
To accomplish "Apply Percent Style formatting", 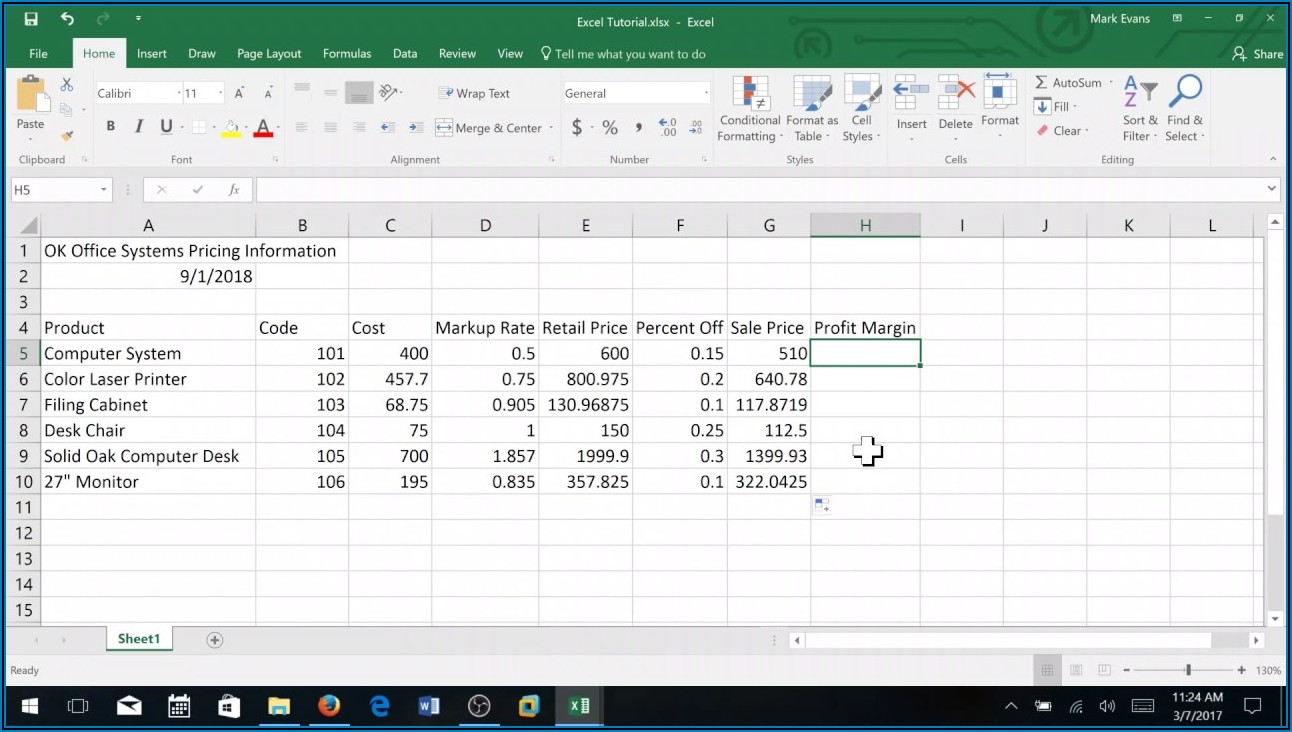I will (609, 128).
